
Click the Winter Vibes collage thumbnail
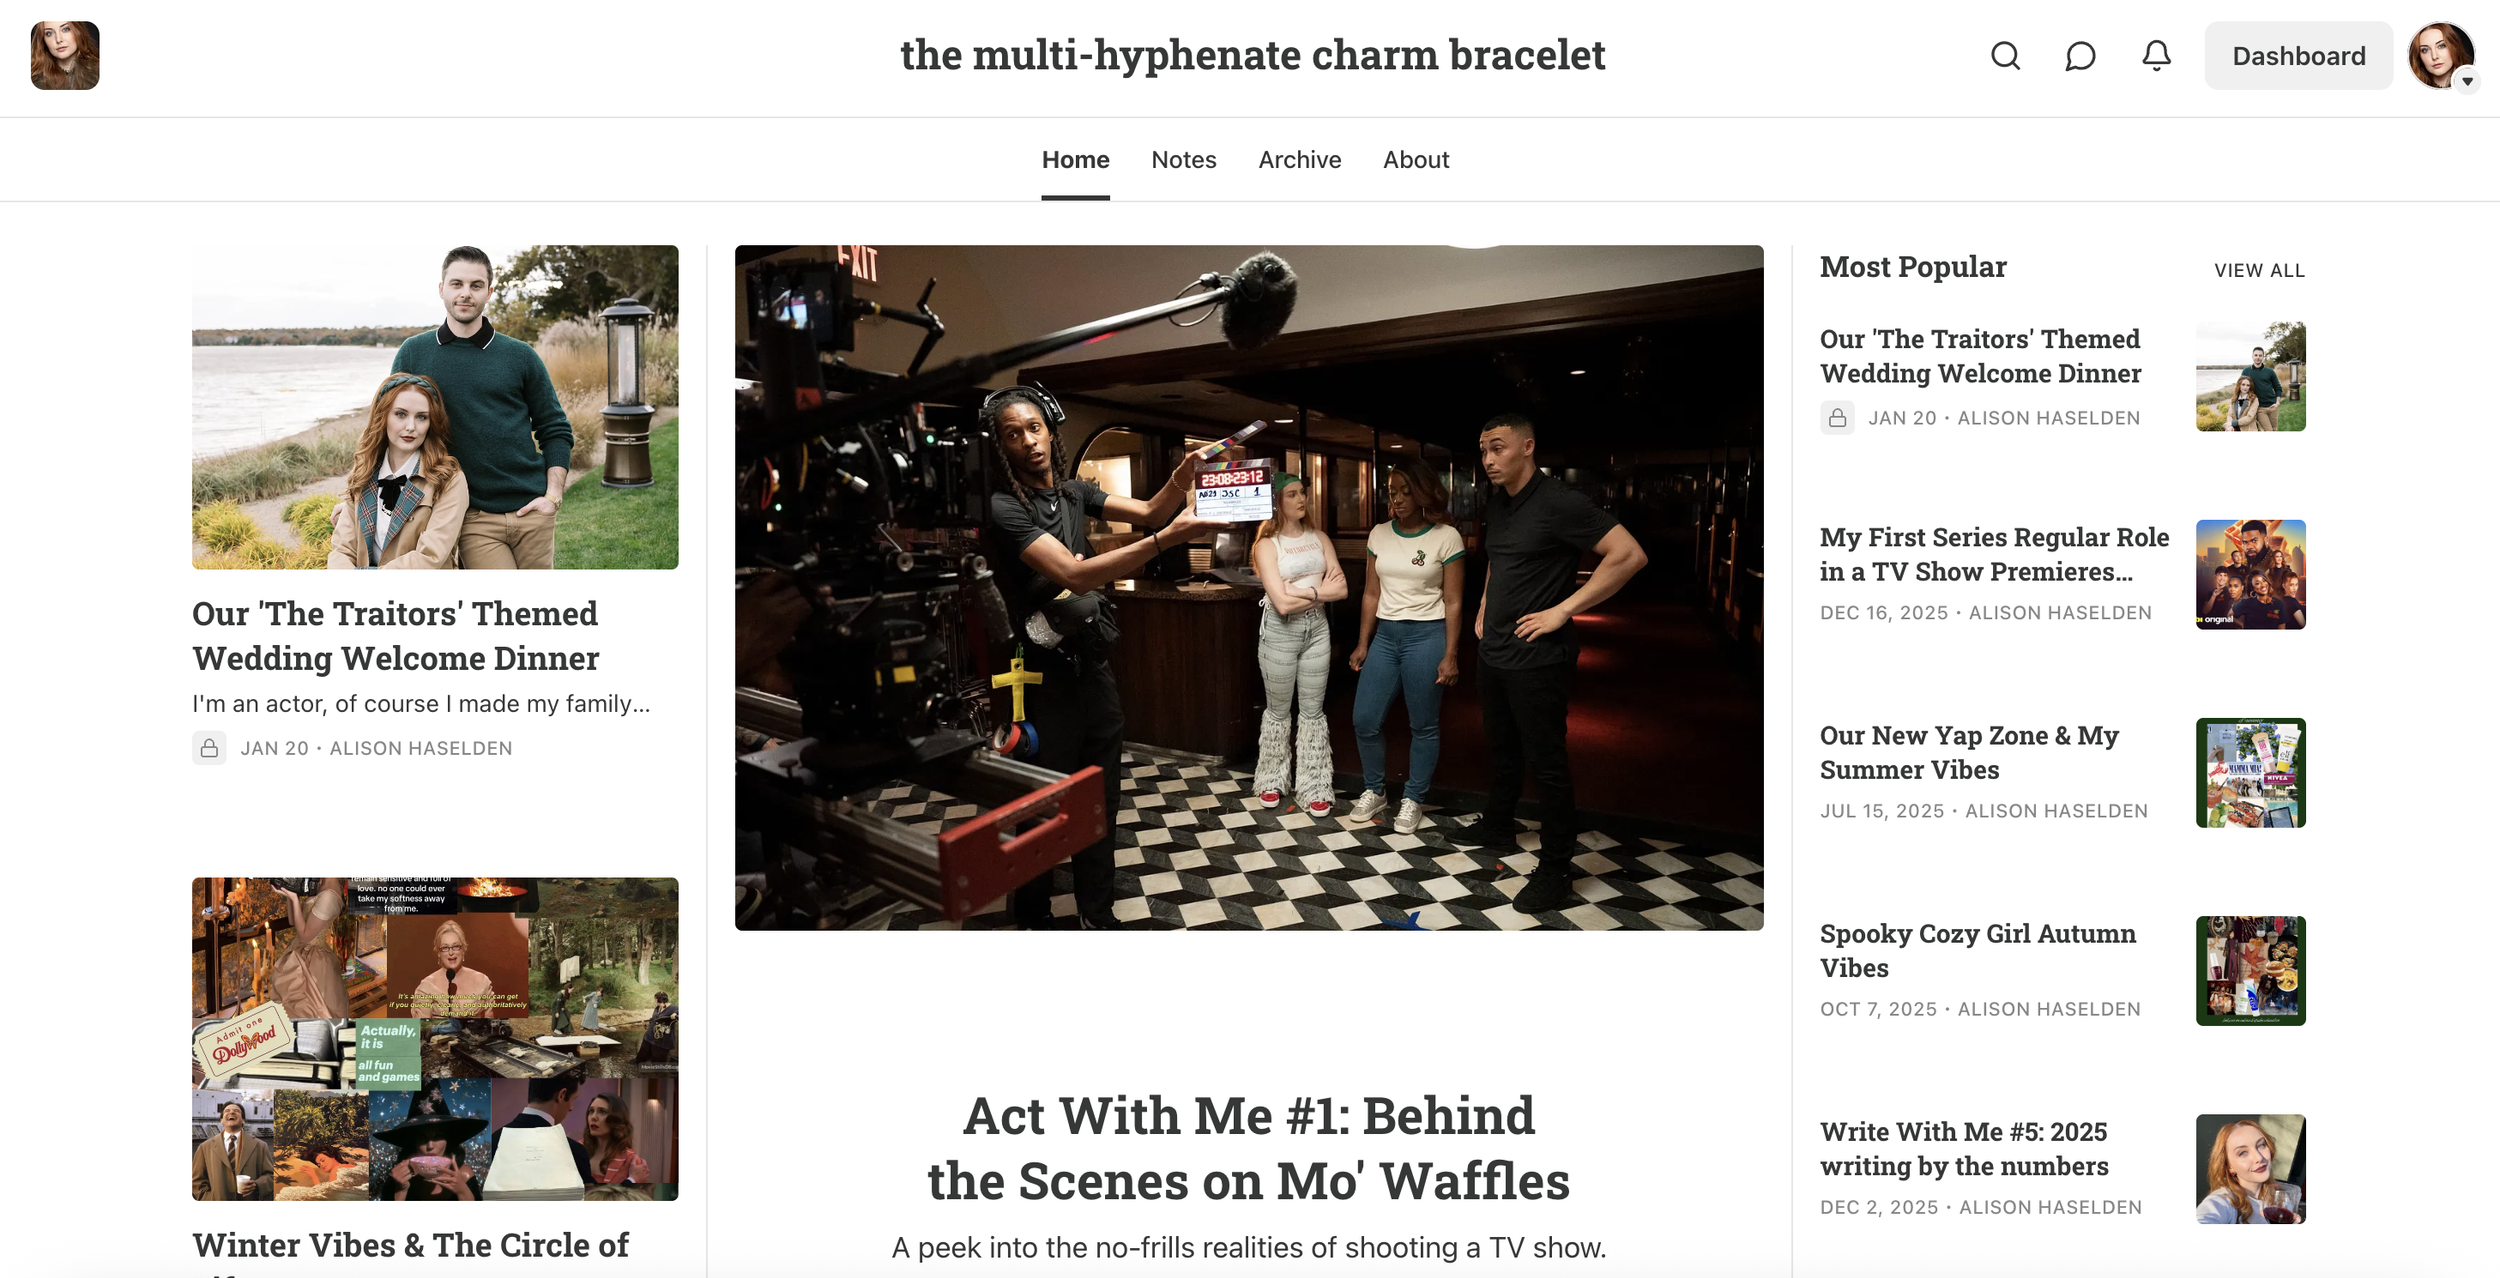pyautogui.click(x=435, y=1039)
